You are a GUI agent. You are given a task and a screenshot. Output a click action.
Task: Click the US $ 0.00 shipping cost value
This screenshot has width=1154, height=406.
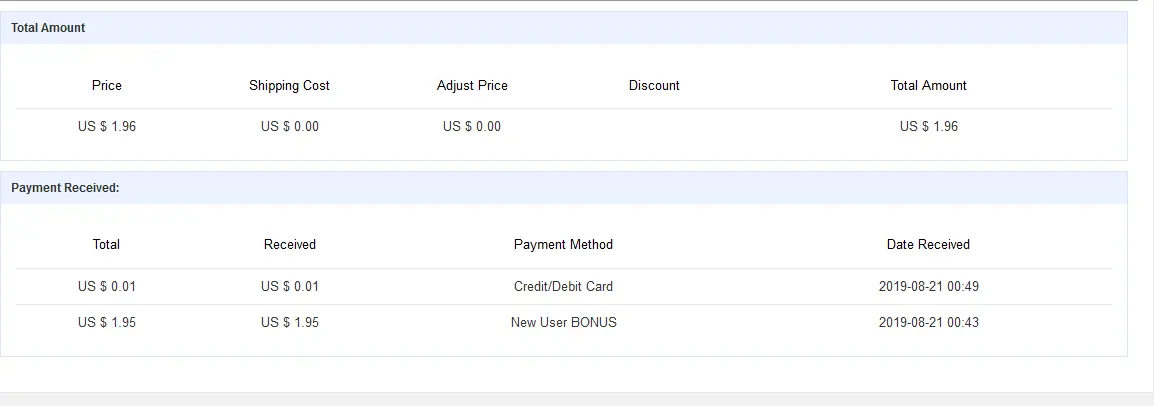(x=289, y=127)
